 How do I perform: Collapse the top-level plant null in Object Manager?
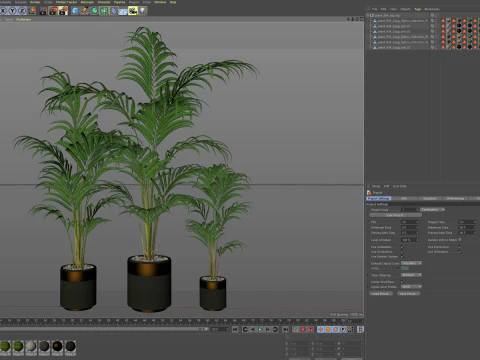[x=368, y=15]
